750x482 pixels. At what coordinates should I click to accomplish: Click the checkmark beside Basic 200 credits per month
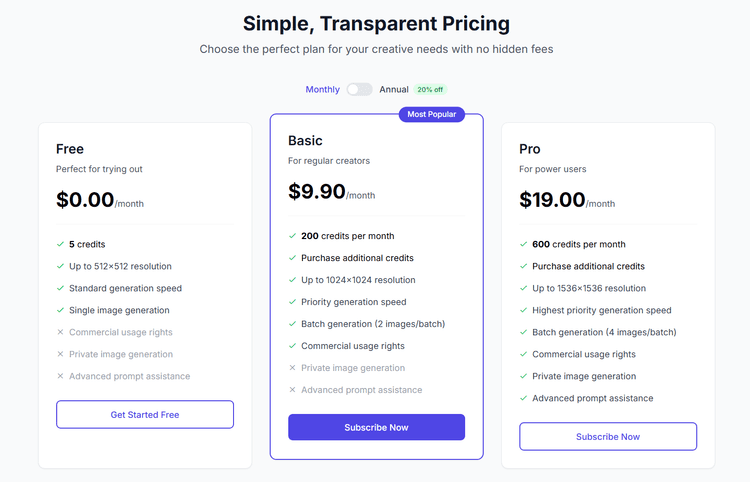point(292,236)
